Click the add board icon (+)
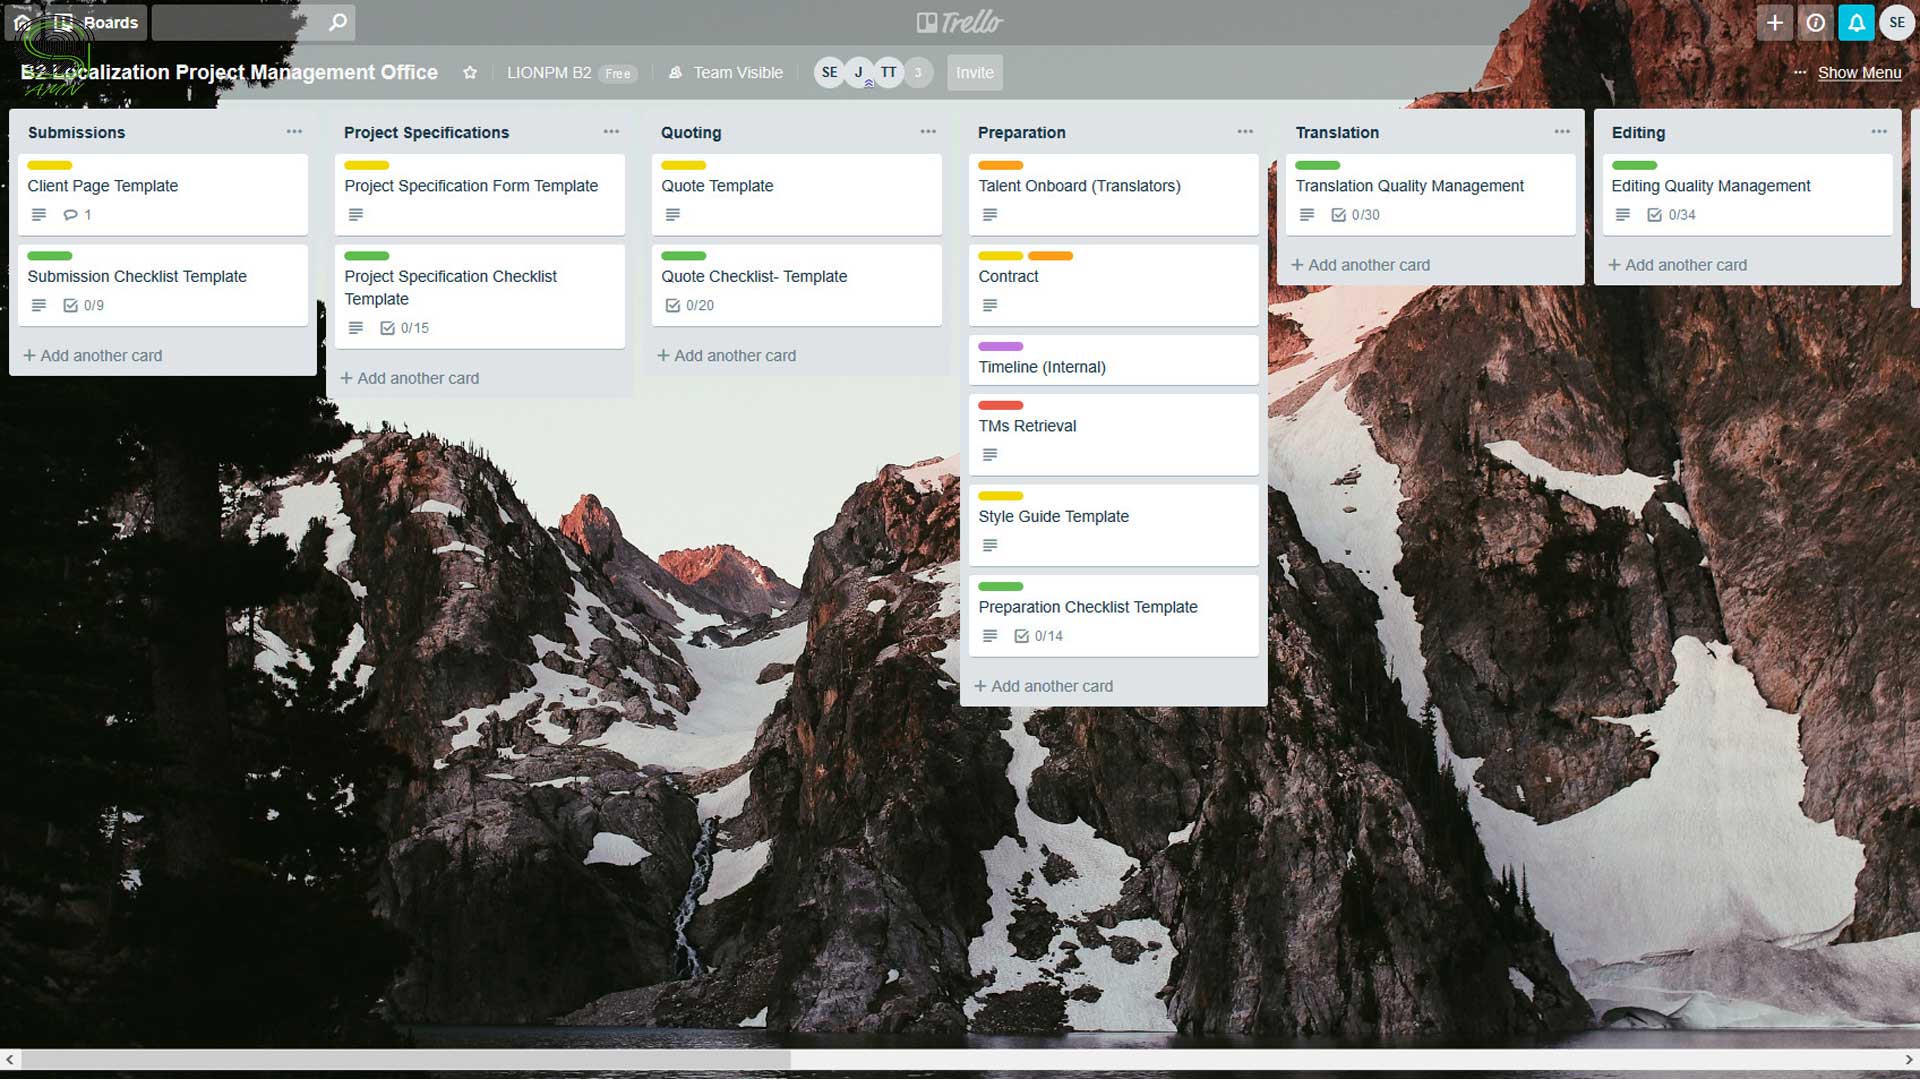 tap(1775, 22)
